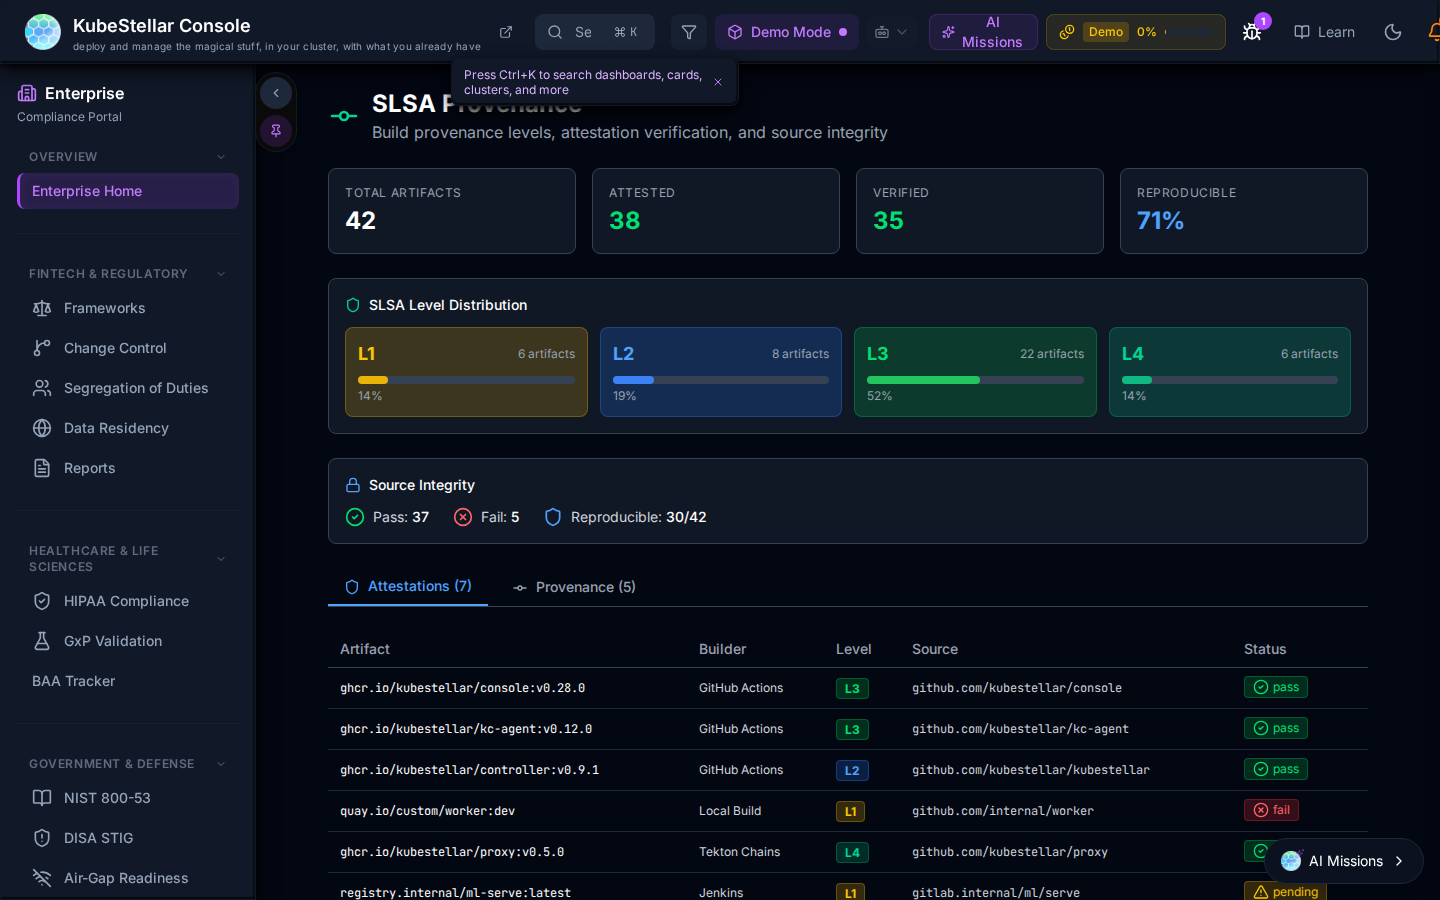This screenshot has height=900, width=1440.
Task: Open HIPAA Compliance from the sidebar
Action: 126,601
